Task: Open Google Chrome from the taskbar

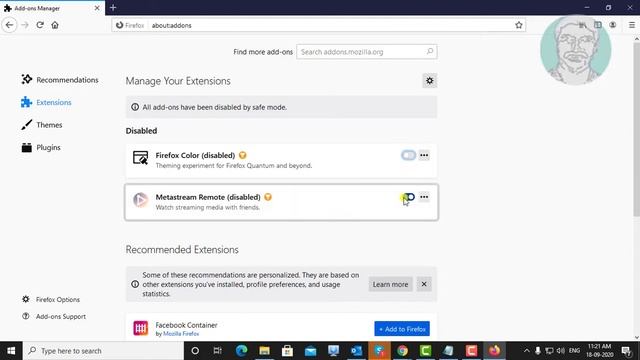Action: (x=402, y=351)
